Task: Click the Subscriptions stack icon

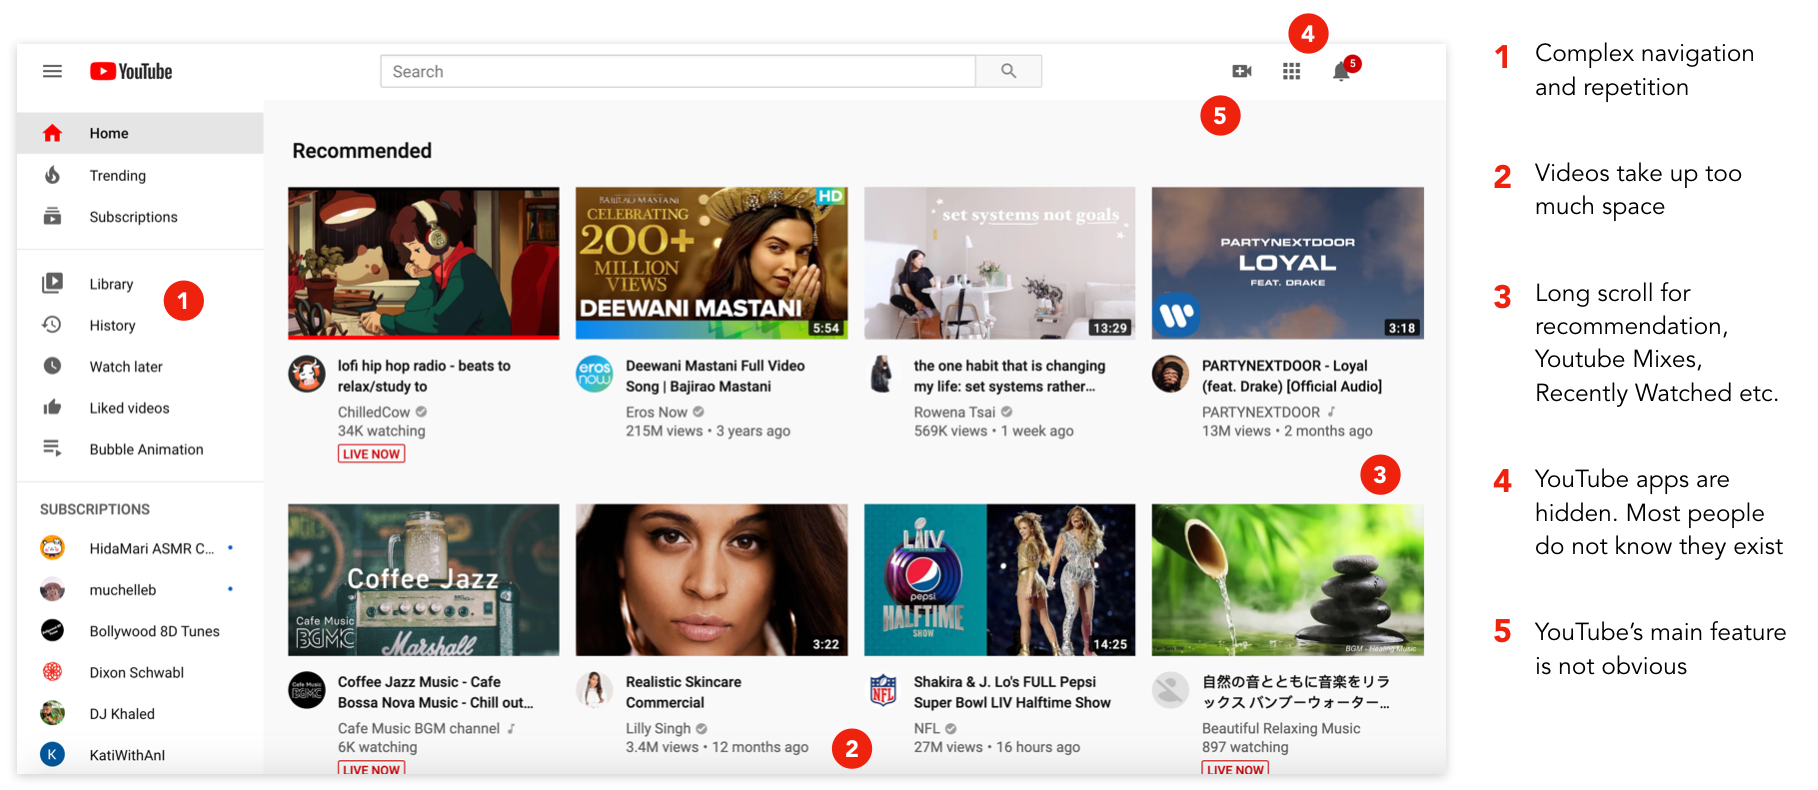Action: click(52, 216)
